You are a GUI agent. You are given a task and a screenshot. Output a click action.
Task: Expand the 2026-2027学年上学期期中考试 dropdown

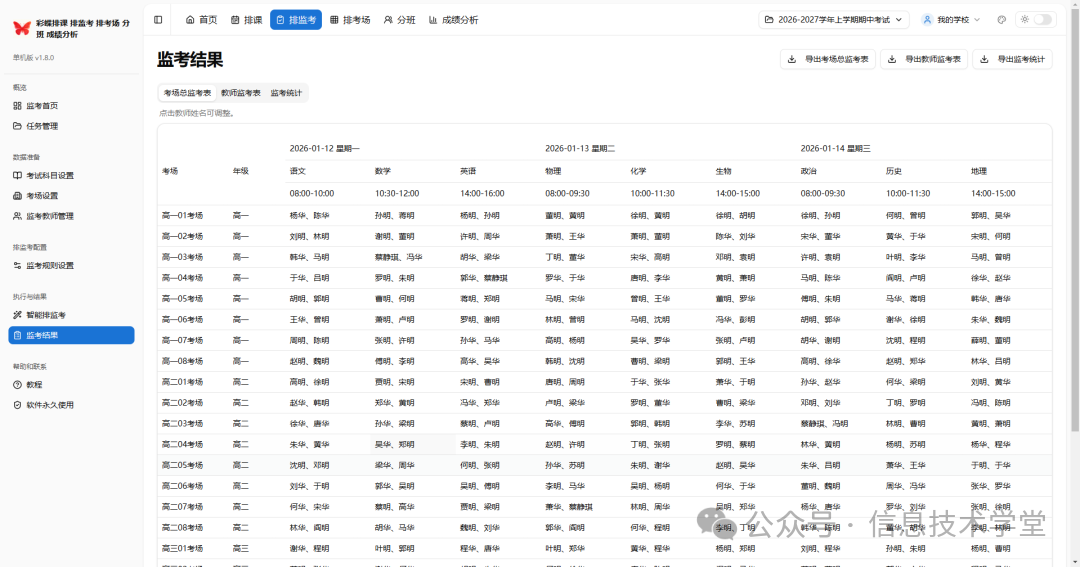click(833, 20)
